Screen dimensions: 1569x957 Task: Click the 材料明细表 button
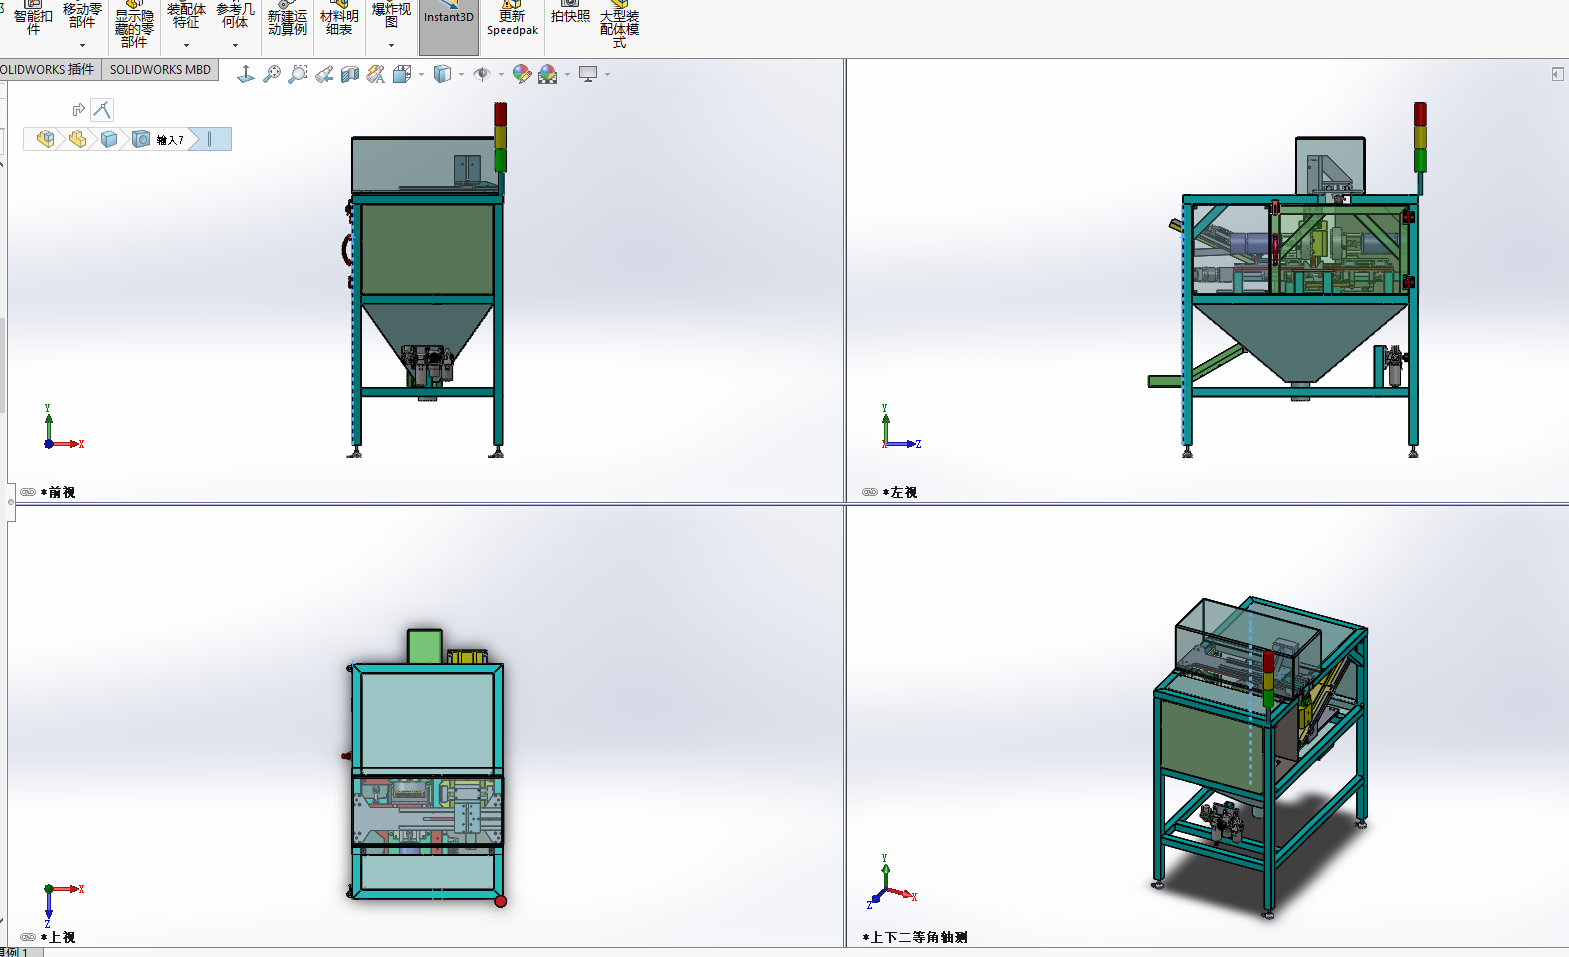[339, 22]
